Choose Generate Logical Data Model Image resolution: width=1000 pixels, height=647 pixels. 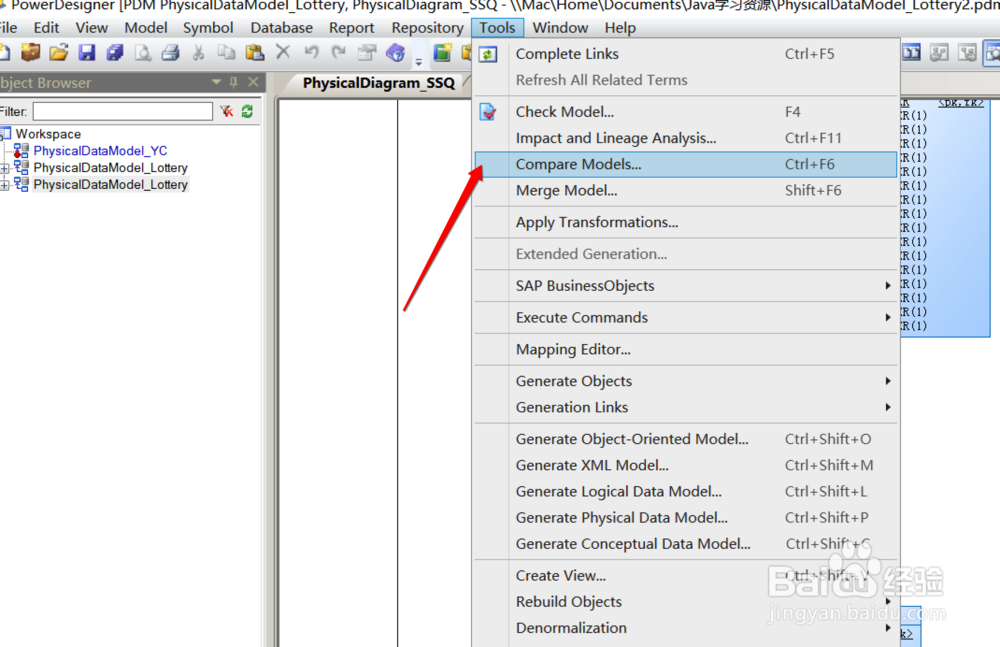tap(686, 491)
